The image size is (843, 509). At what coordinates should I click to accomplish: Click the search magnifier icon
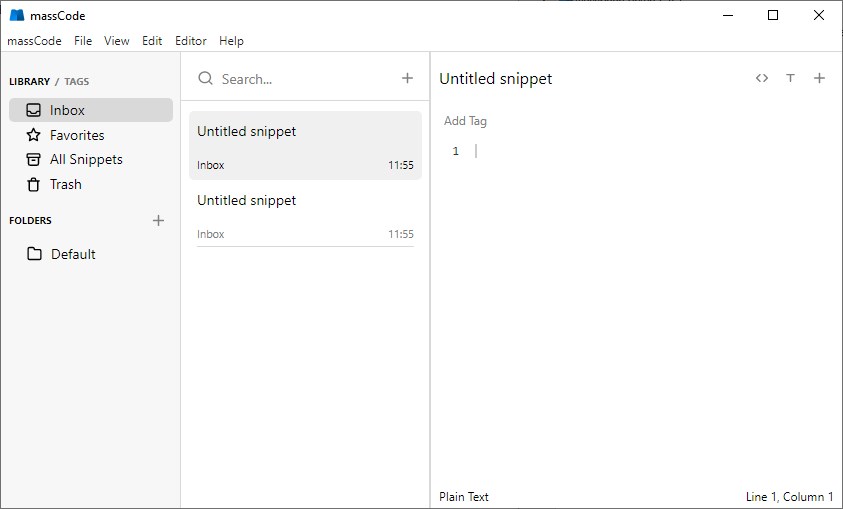(205, 78)
